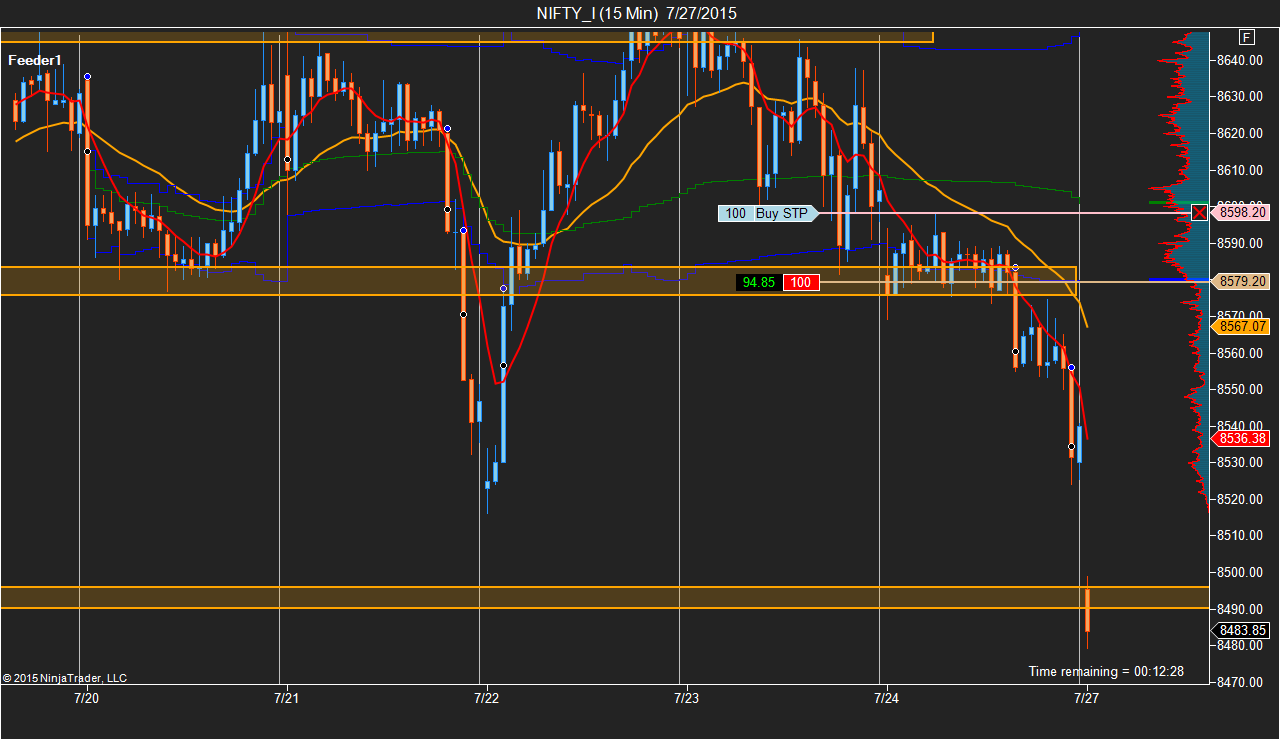Click the NIFTY_I (15 Min) chart title
The image size is (1280, 740).
coord(637,13)
